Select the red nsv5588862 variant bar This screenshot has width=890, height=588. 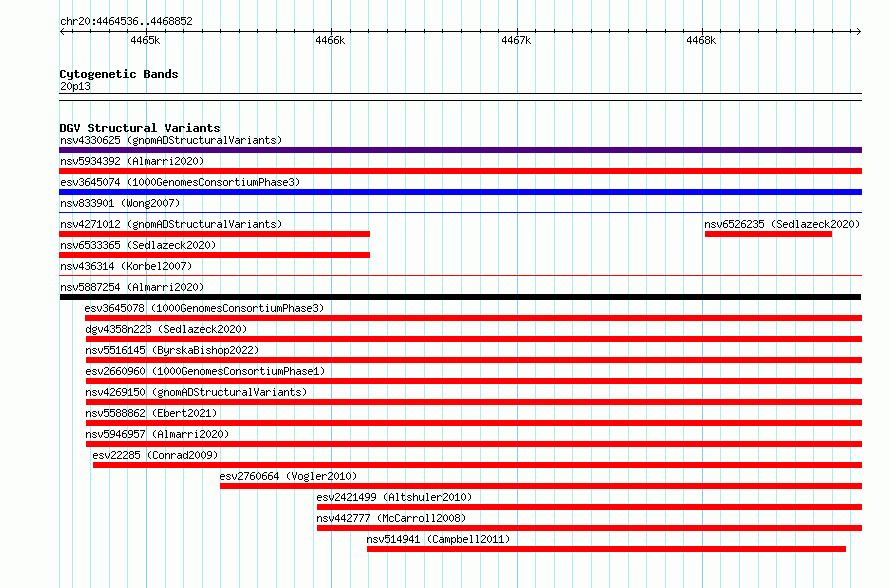click(474, 423)
